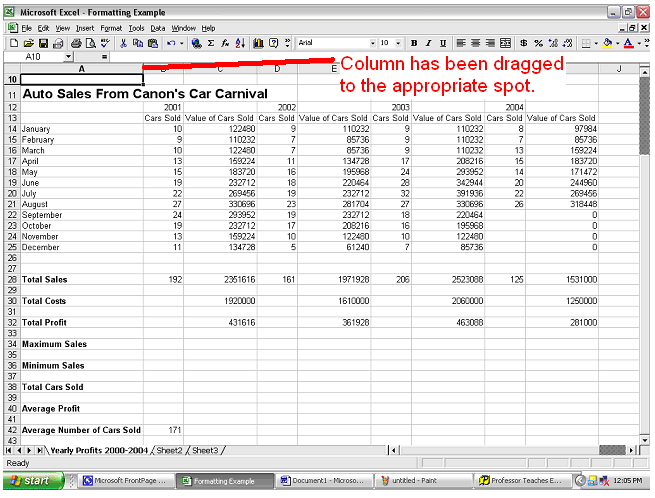Switch to the Sheet2 tab
This screenshot has width=655, height=498.
171,451
